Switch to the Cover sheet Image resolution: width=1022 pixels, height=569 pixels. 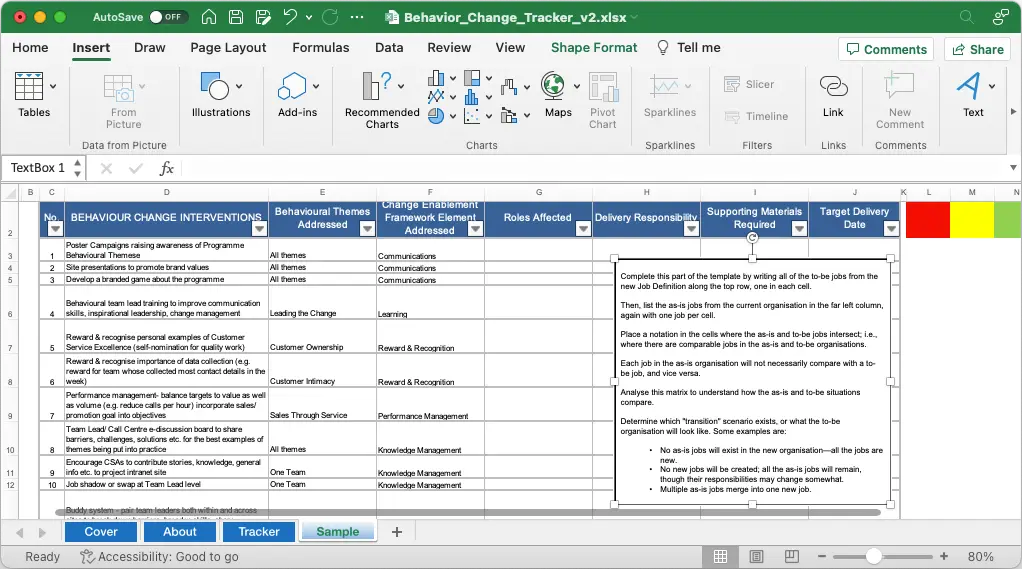101,531
